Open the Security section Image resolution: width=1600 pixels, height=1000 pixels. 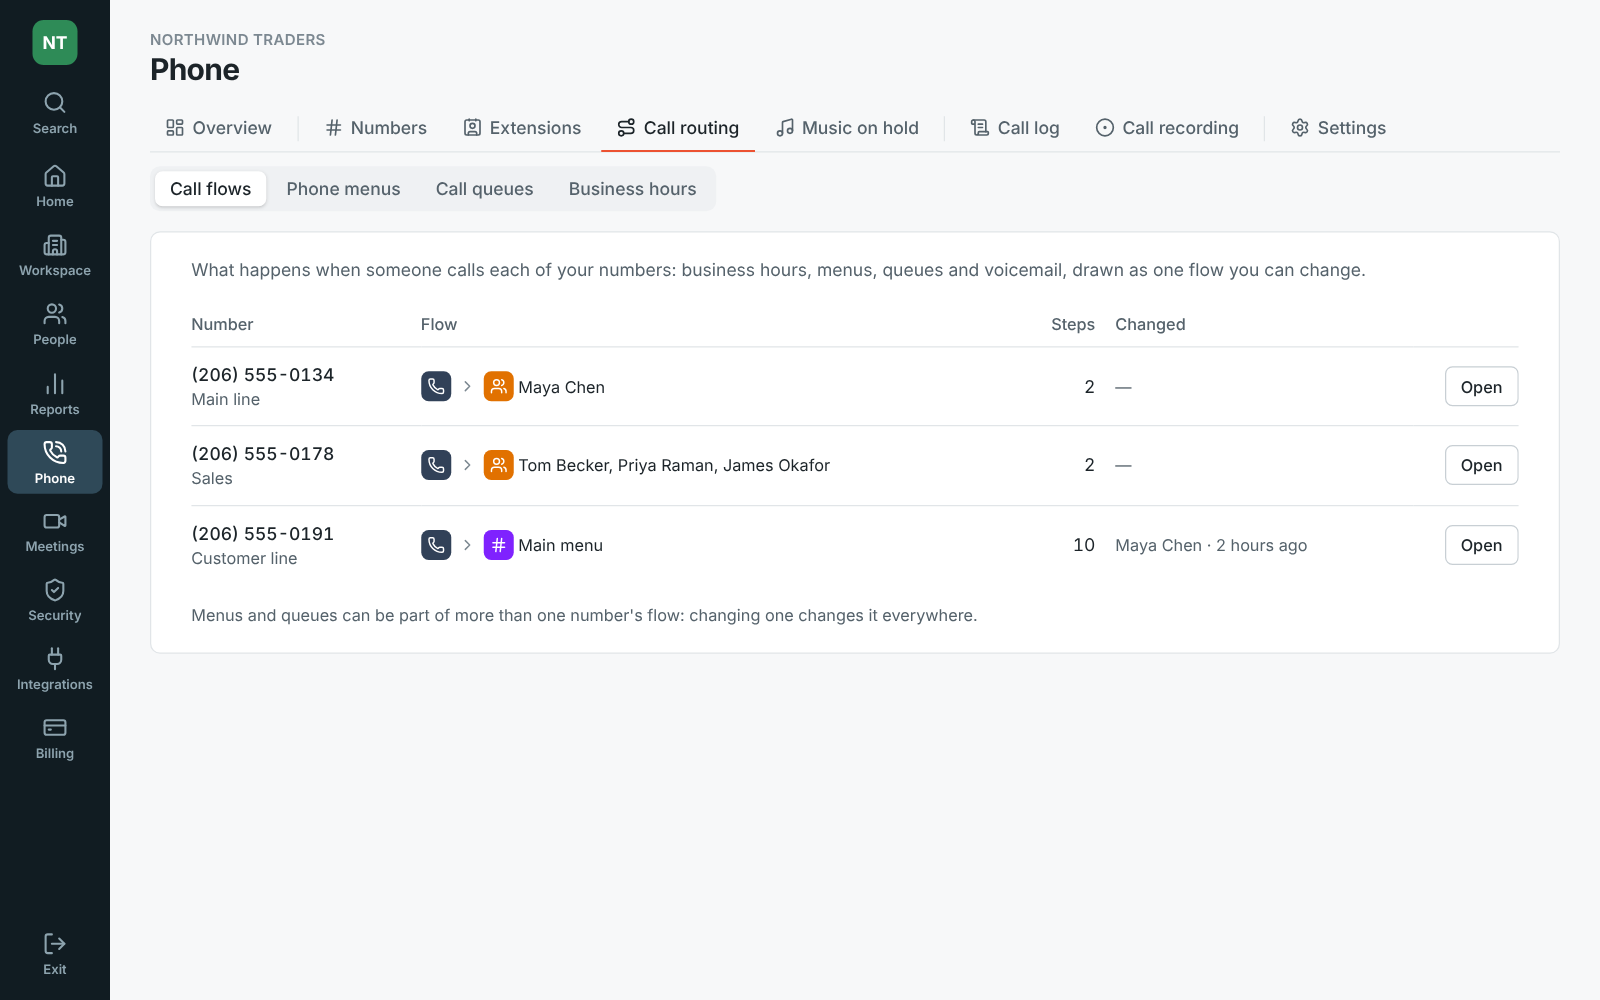click(55, 601)
